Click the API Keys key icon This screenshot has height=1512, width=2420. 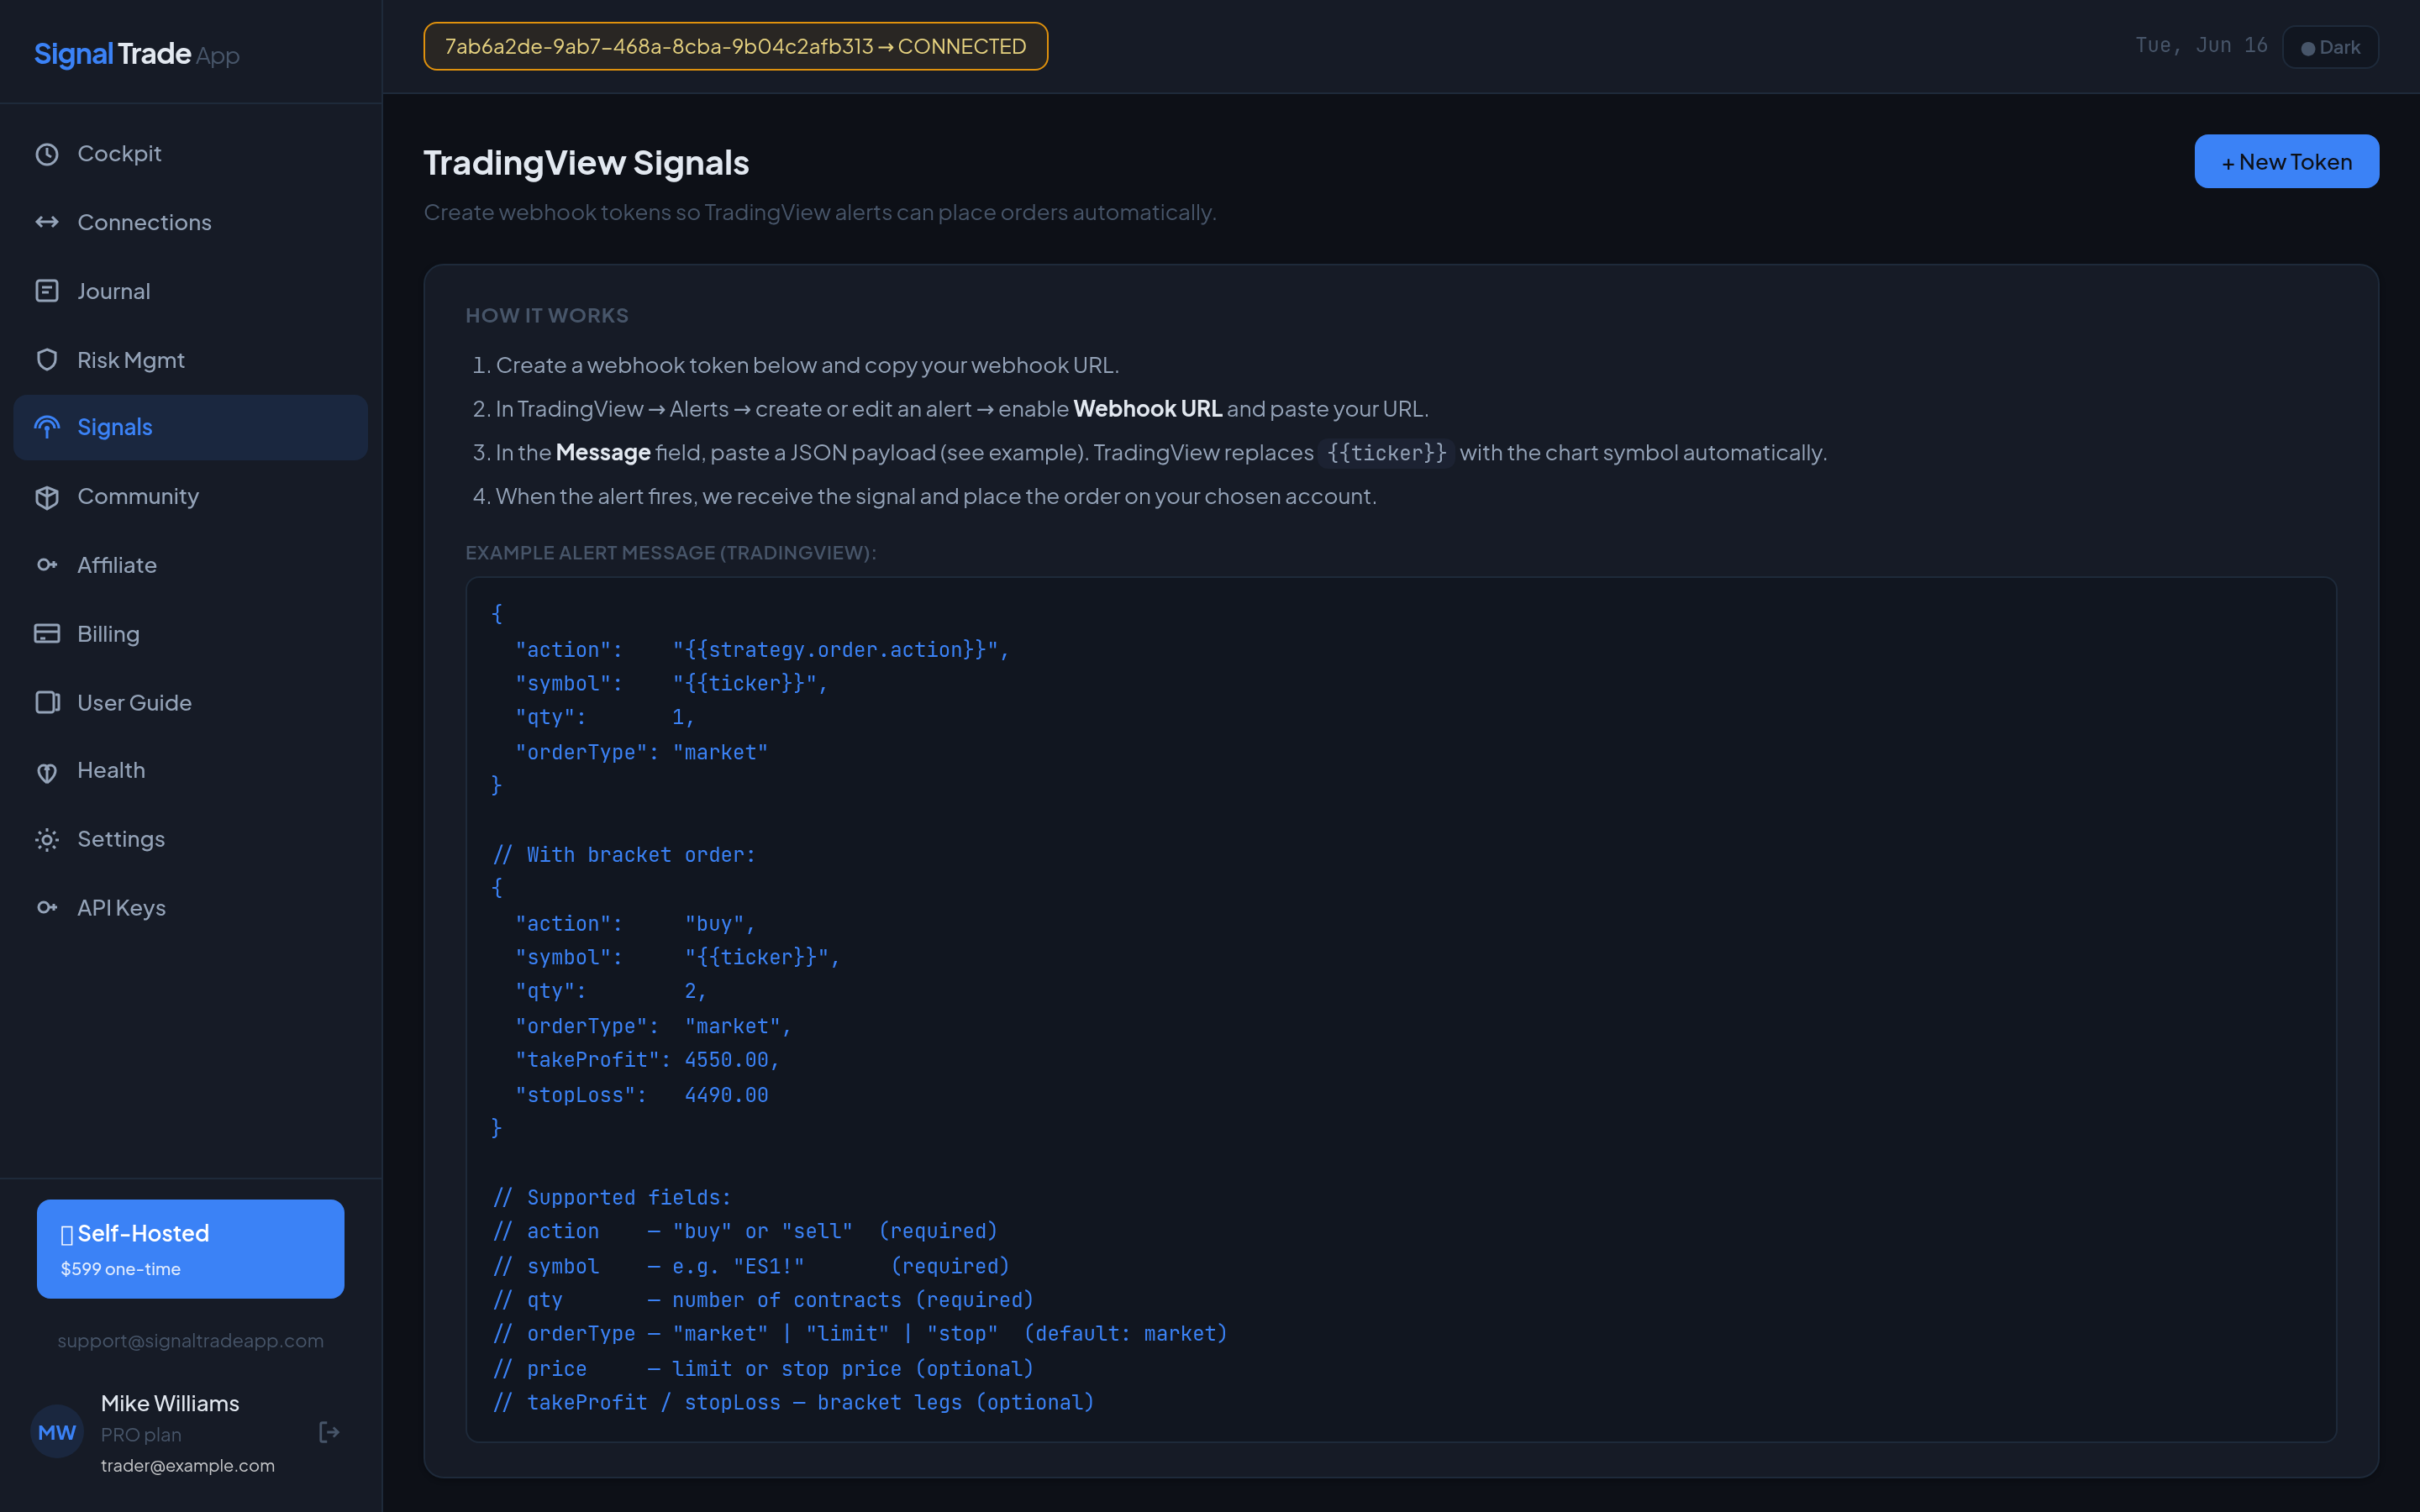47,908
